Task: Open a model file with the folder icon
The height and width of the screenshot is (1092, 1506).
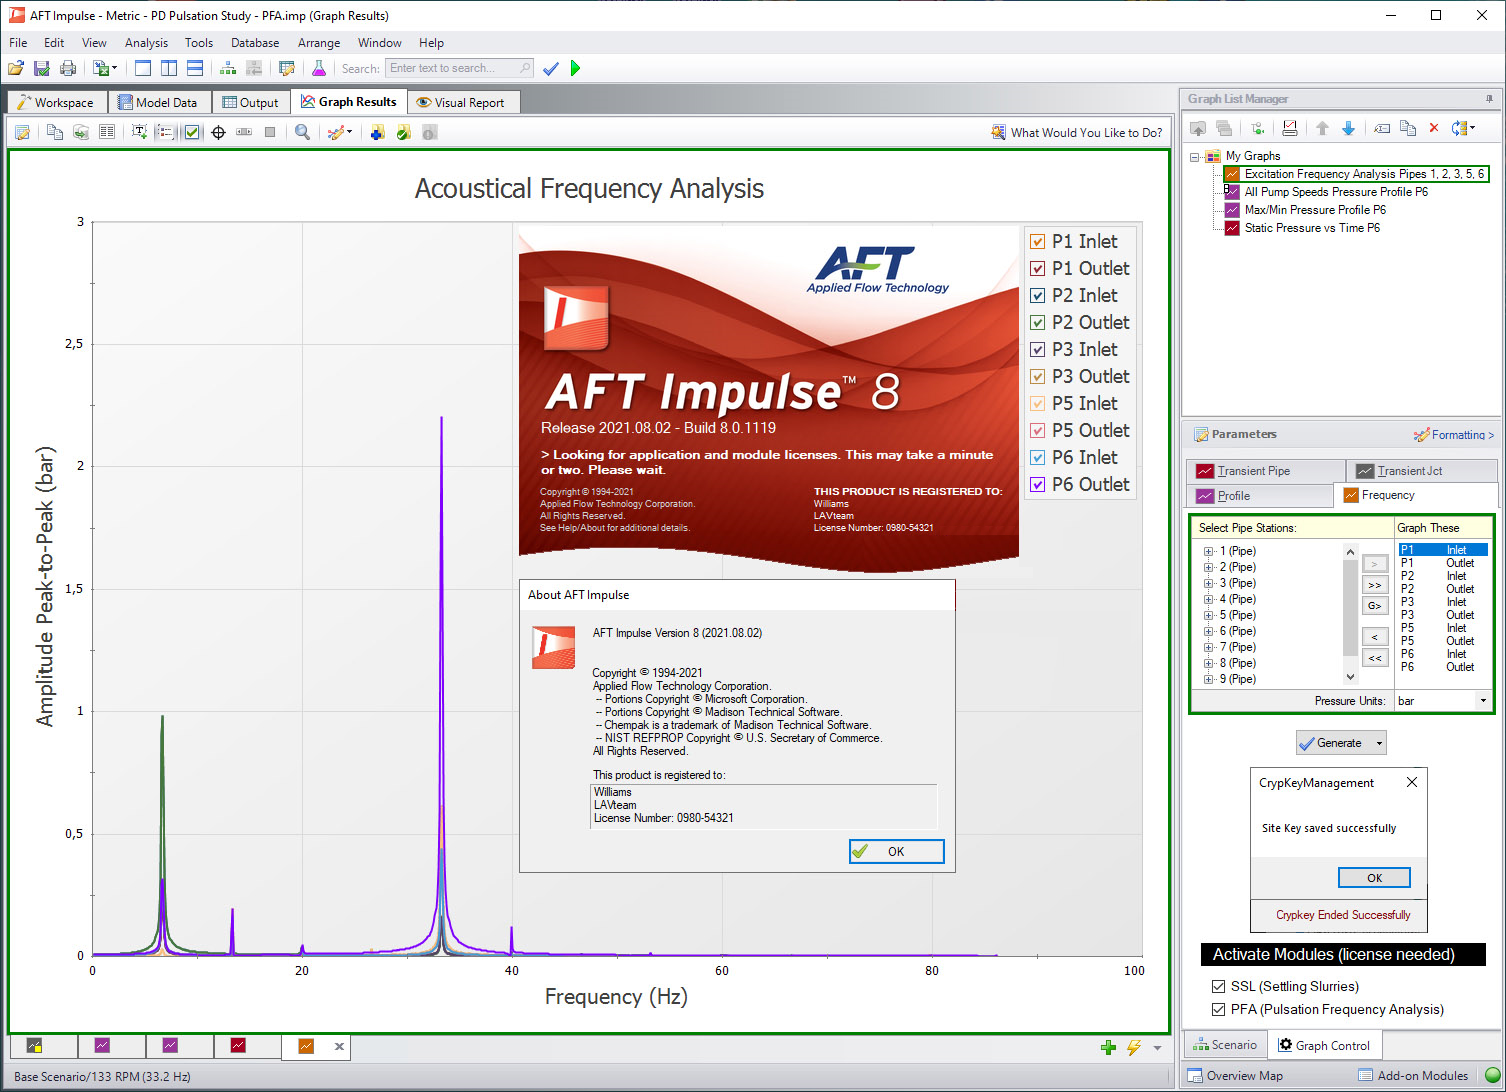Action: tap(16, 68)
